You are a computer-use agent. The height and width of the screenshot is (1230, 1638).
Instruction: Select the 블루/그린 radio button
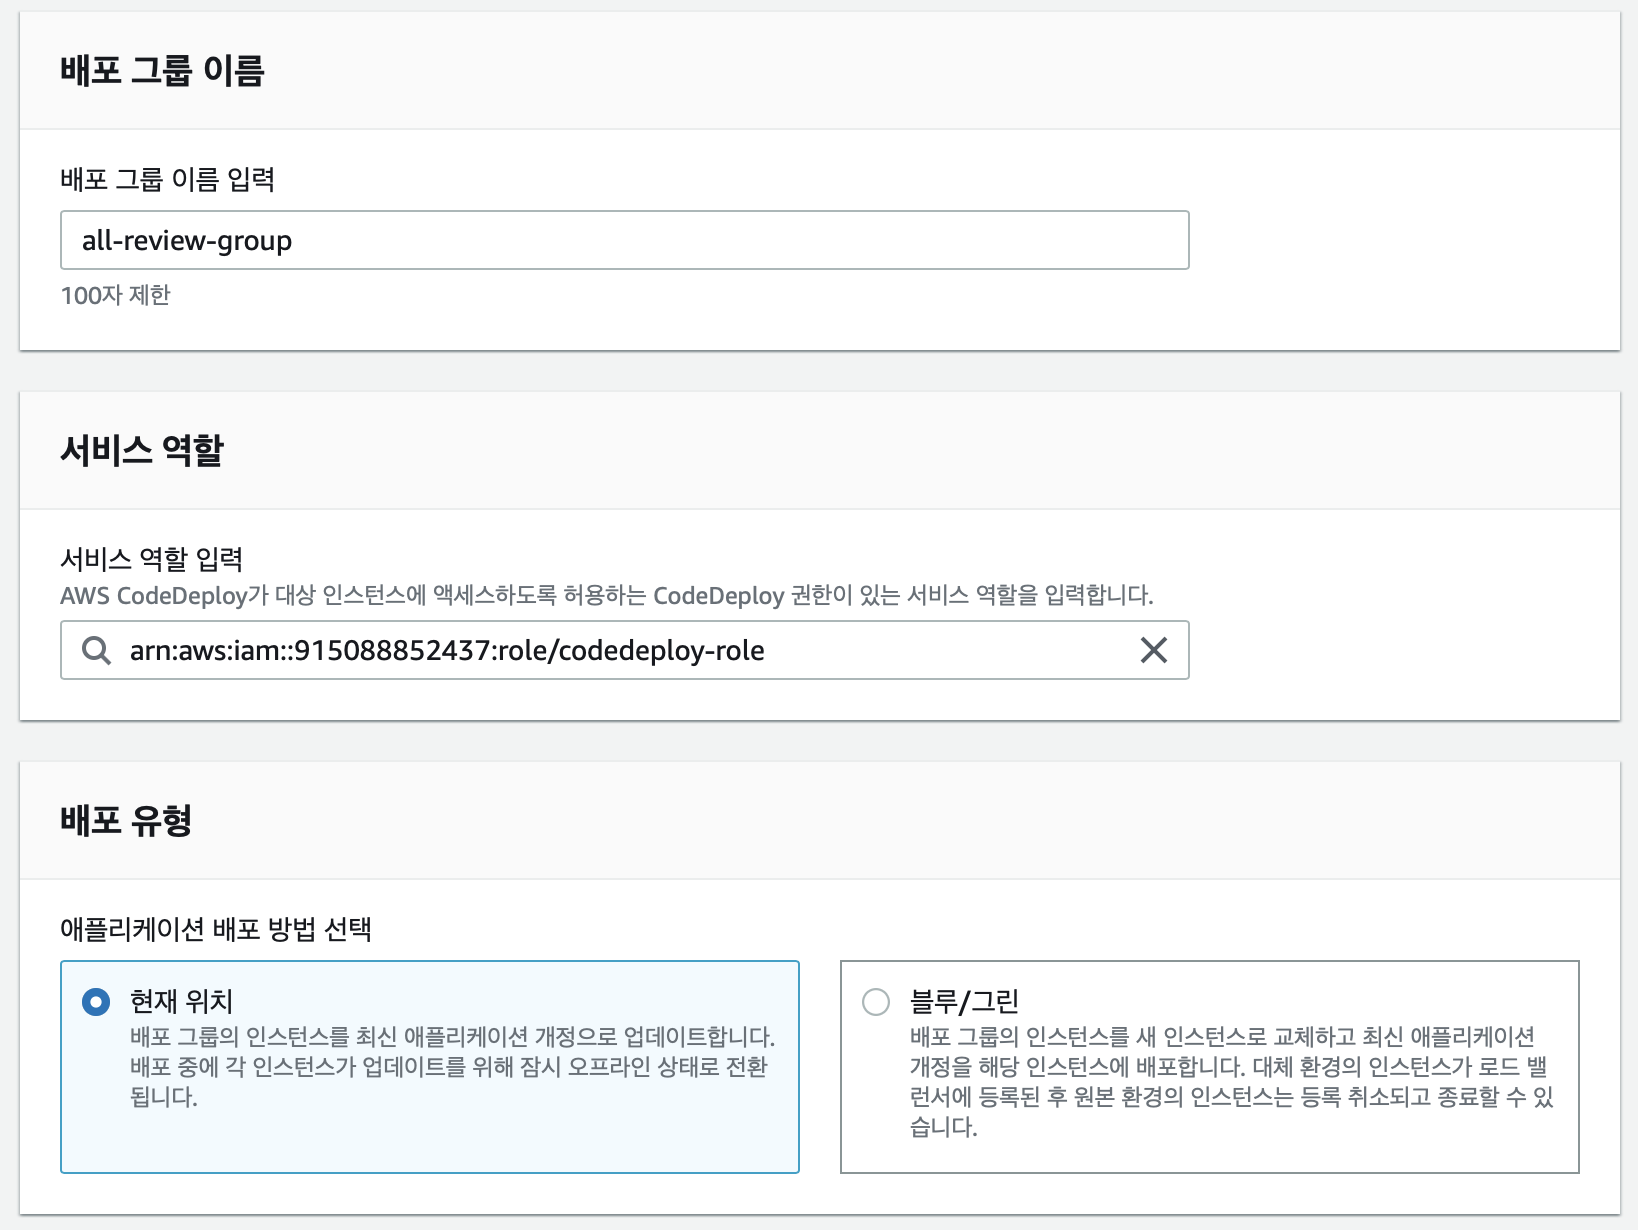point(876,1001)
